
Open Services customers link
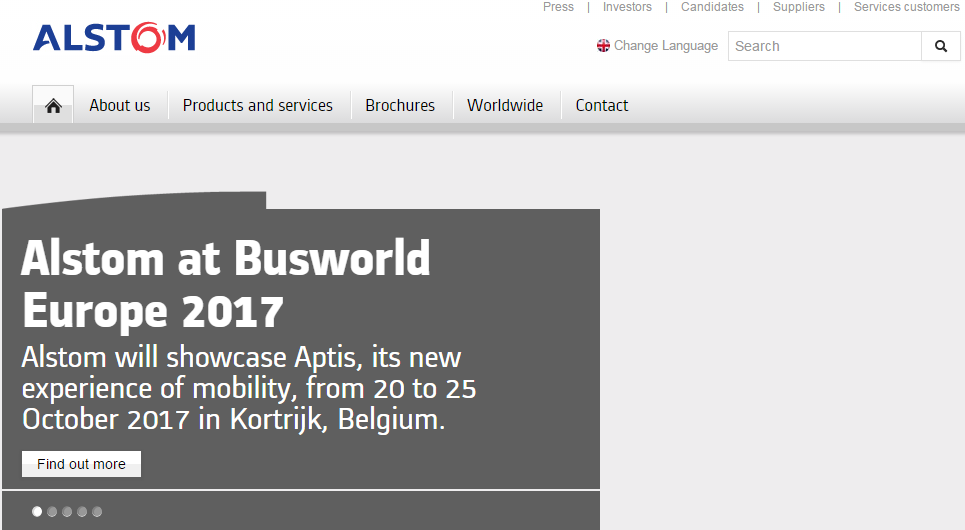pos(907,7)
